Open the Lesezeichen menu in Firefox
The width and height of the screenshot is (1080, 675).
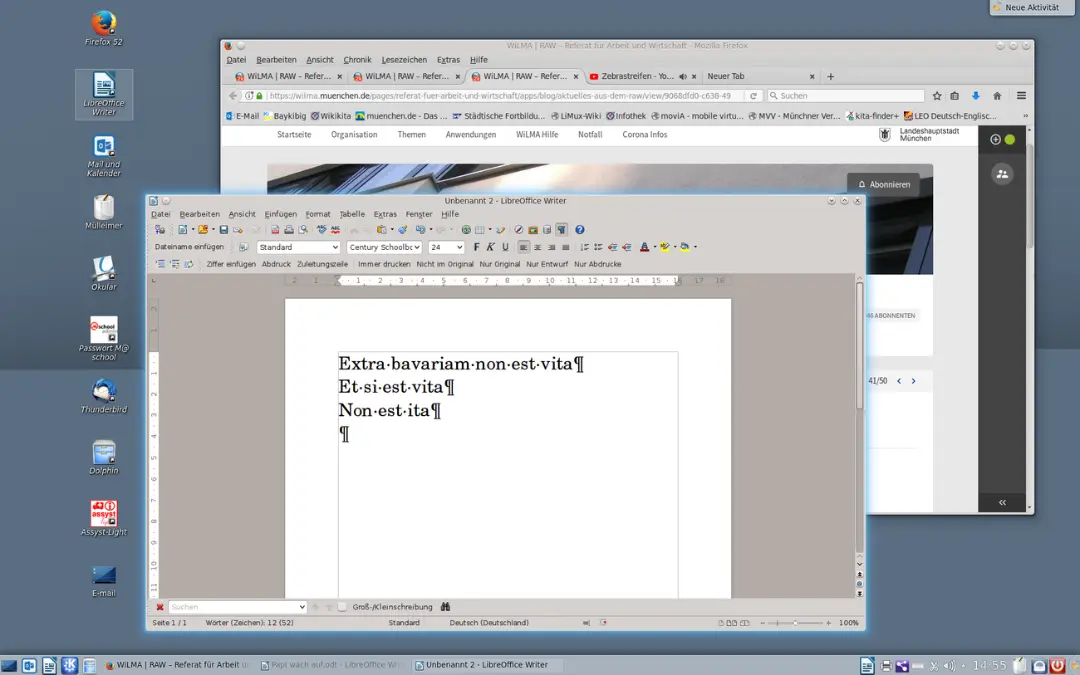404,60
